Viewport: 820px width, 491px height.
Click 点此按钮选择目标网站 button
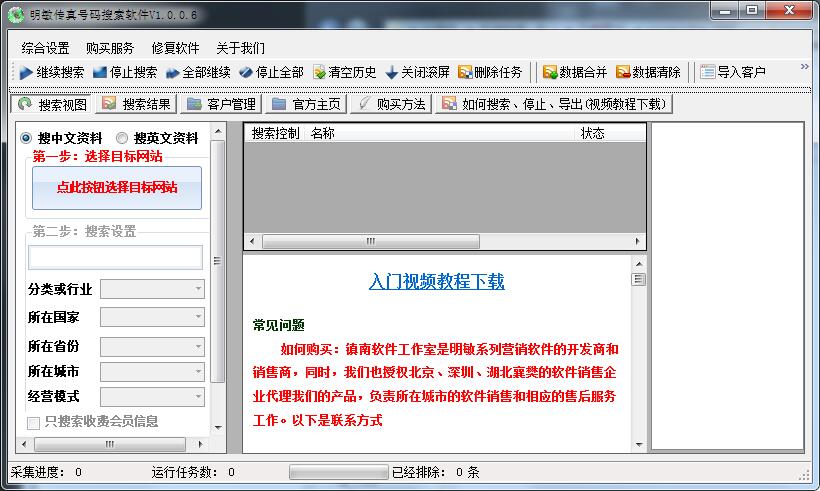pyautogui.click(x=116, y=188)
